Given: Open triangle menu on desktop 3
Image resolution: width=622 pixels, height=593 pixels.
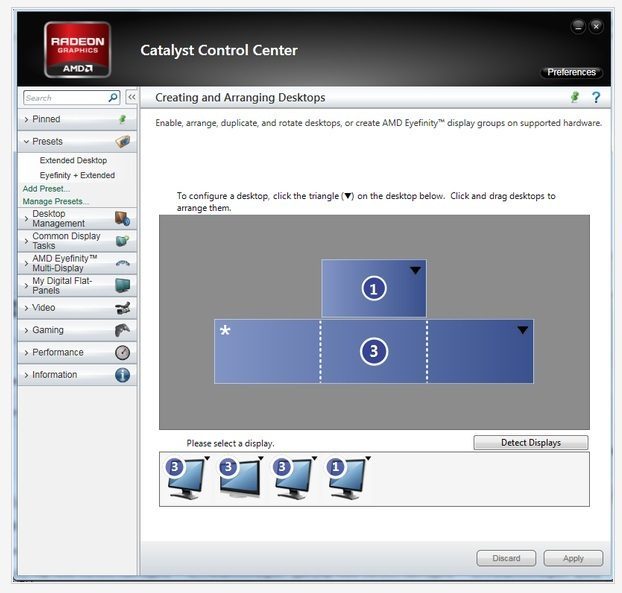Looking at the screenshot, I should (x=523, y=330).
